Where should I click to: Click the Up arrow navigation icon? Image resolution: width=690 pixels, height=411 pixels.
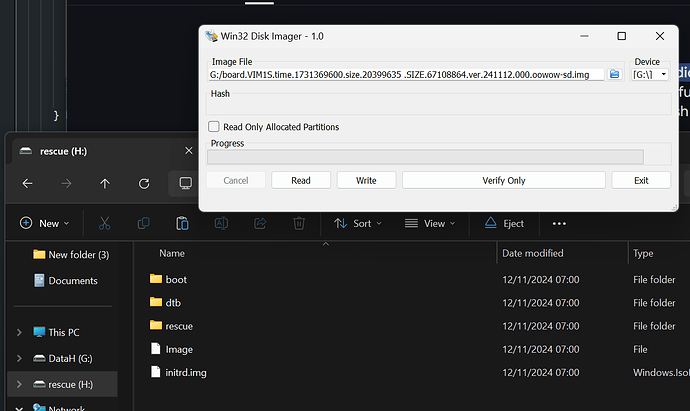click(x=105, y=184)
